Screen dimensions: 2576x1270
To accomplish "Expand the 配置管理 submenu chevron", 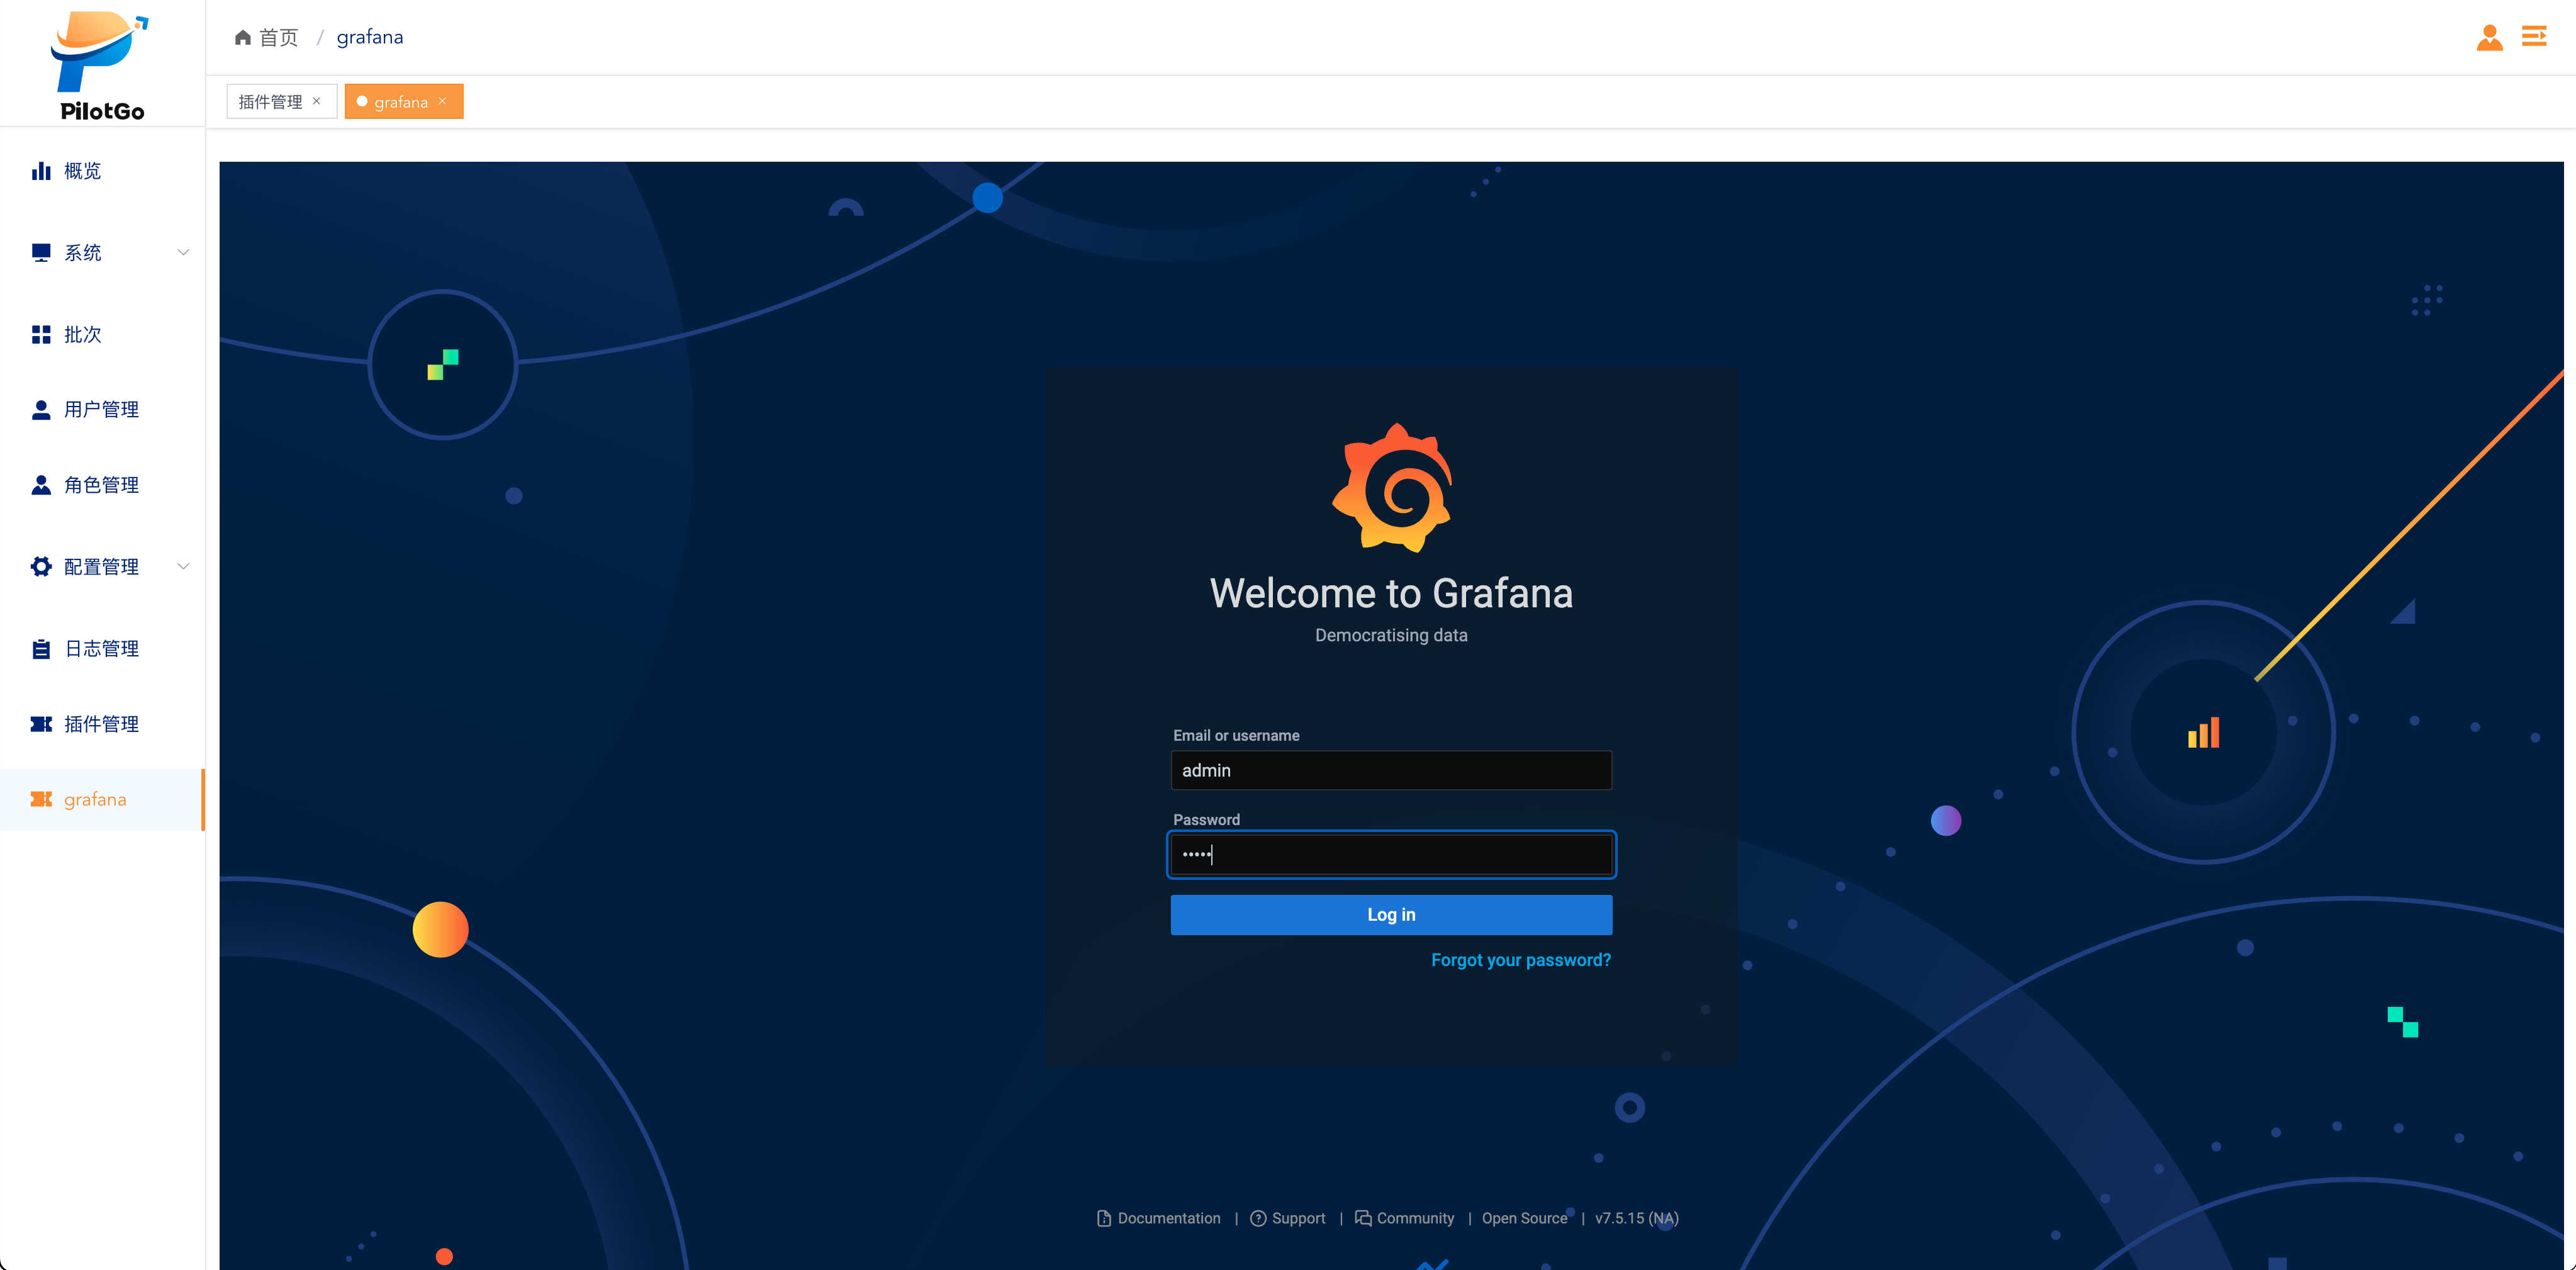I will (x=183, y=567).
